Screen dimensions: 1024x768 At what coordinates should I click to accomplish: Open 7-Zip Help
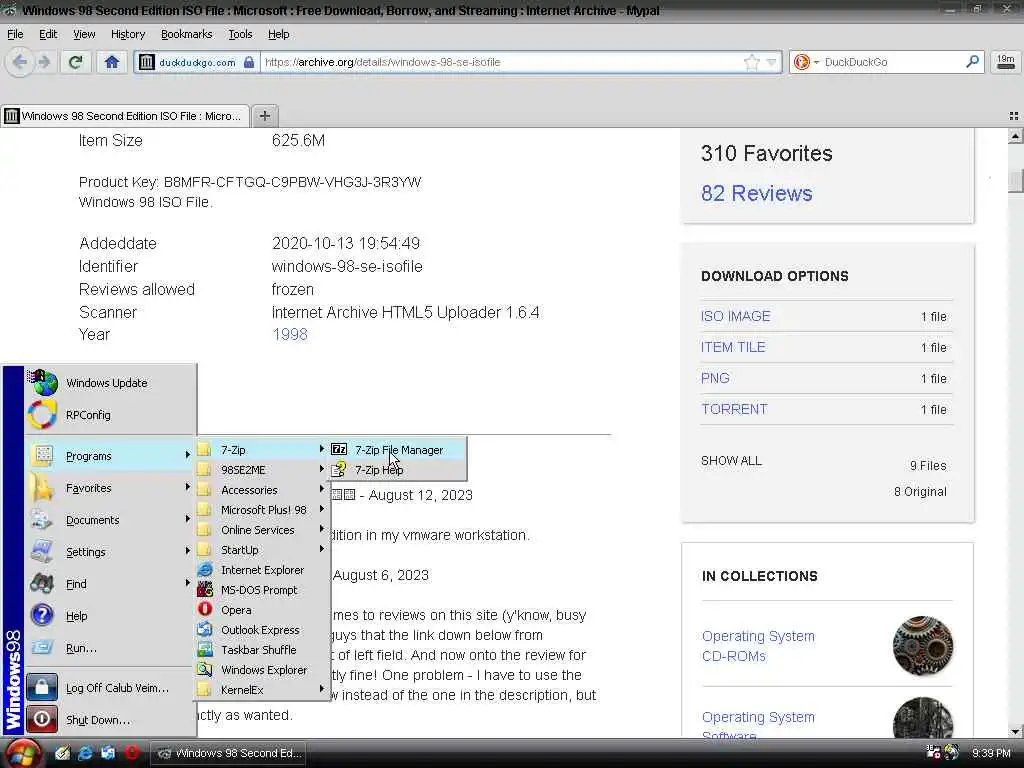click(398, 470)
